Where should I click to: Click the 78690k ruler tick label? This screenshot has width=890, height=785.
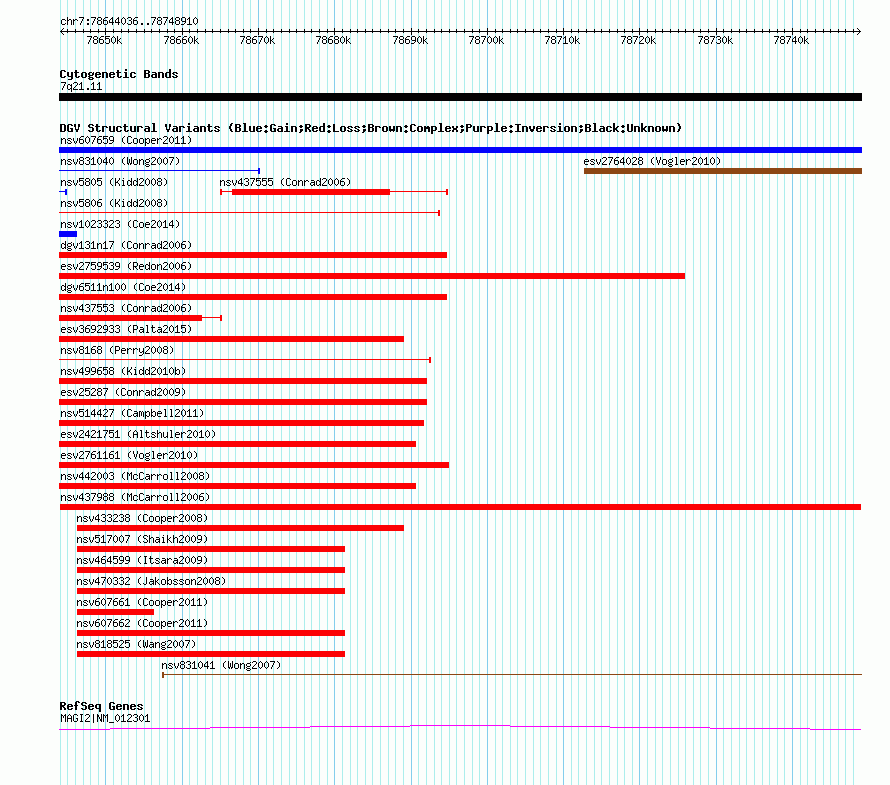pos(410,40)
